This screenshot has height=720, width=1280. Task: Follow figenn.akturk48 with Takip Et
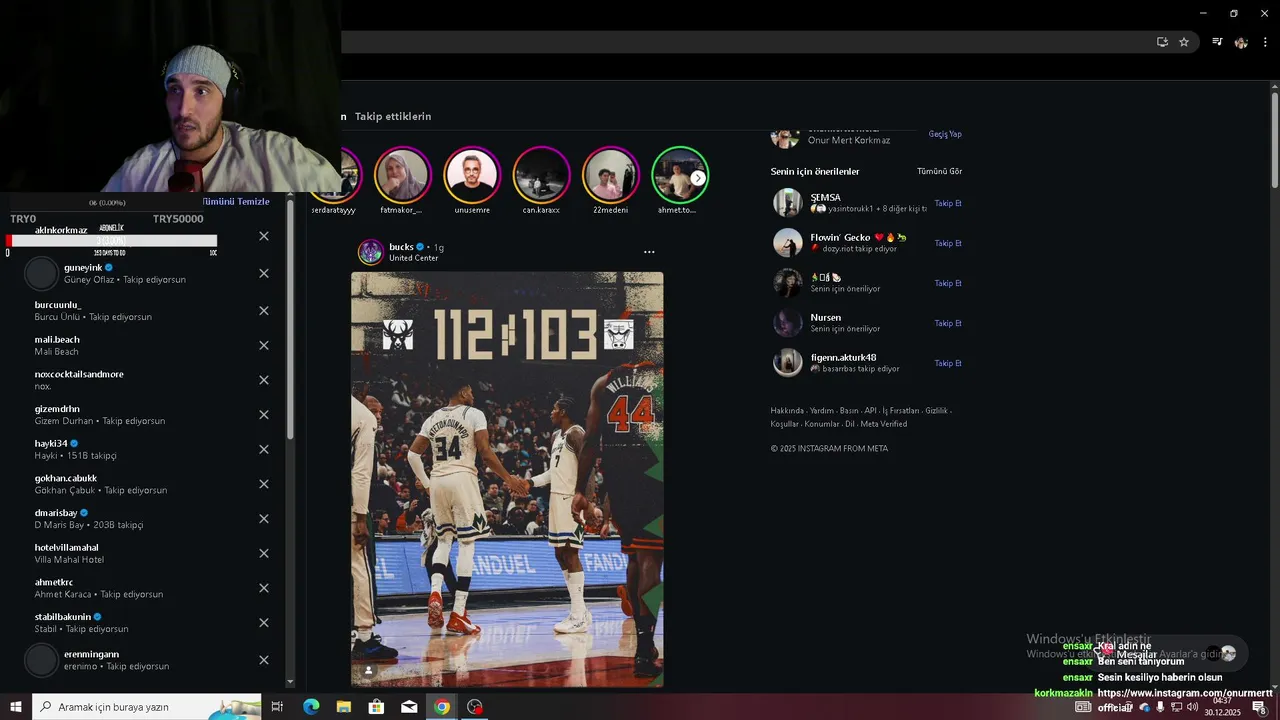pyautogui.click(x=948, y=363)
